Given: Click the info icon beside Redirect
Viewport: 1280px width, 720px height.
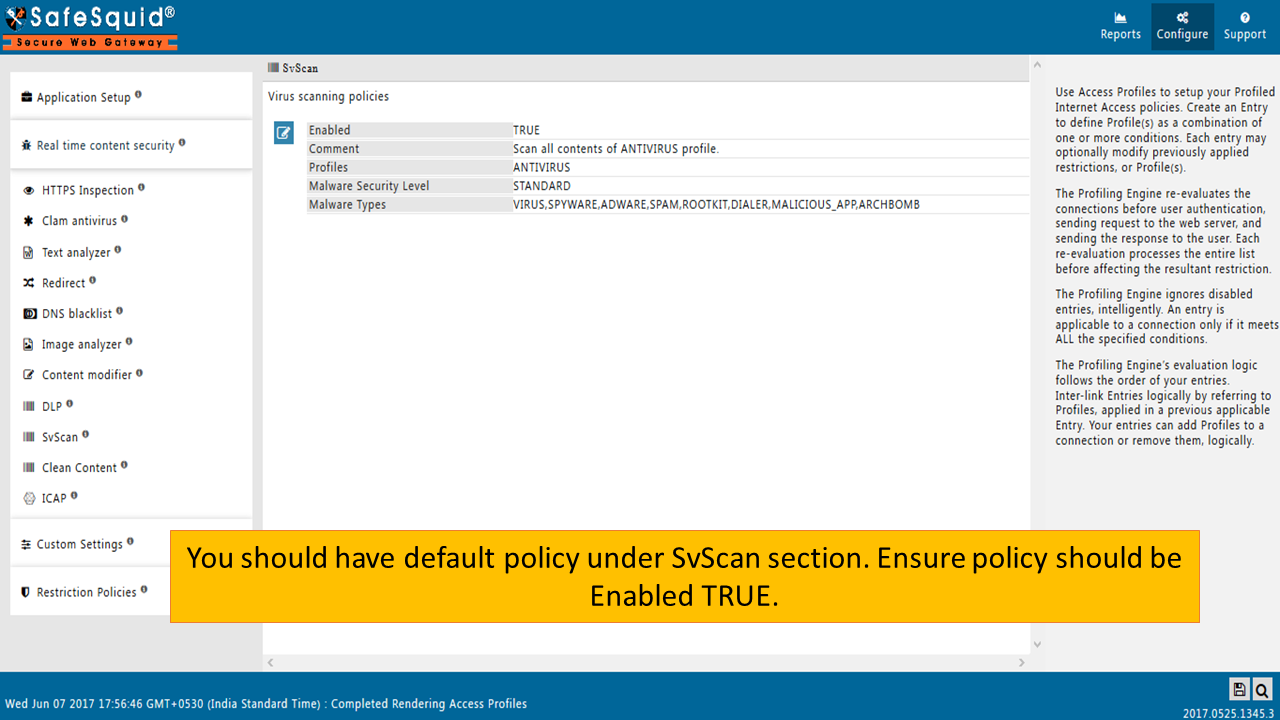Looking at the screenshot, I should 93,281.
